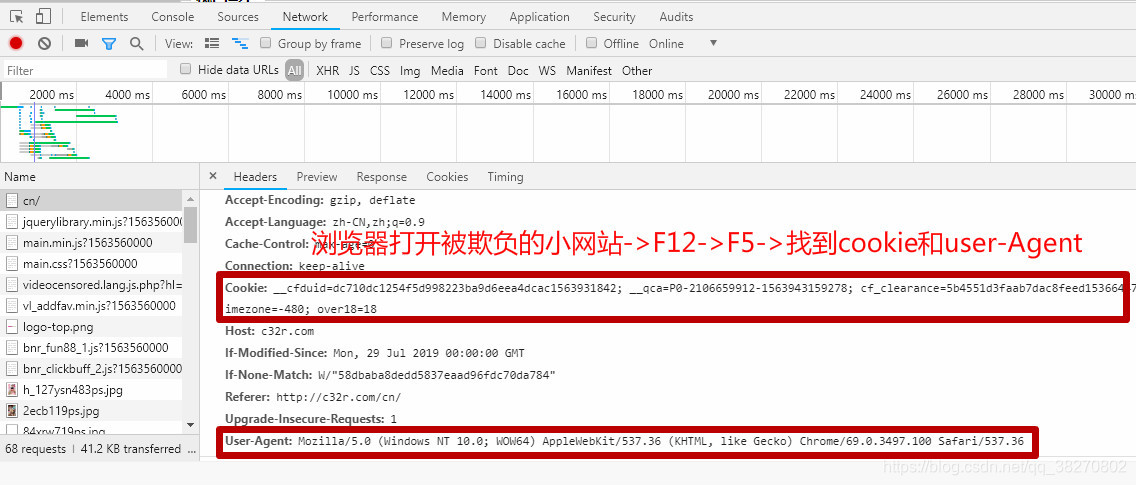Viewport: 1136px width, 485px height.
Task: Filter requests by WS
Action: (547, 70)
